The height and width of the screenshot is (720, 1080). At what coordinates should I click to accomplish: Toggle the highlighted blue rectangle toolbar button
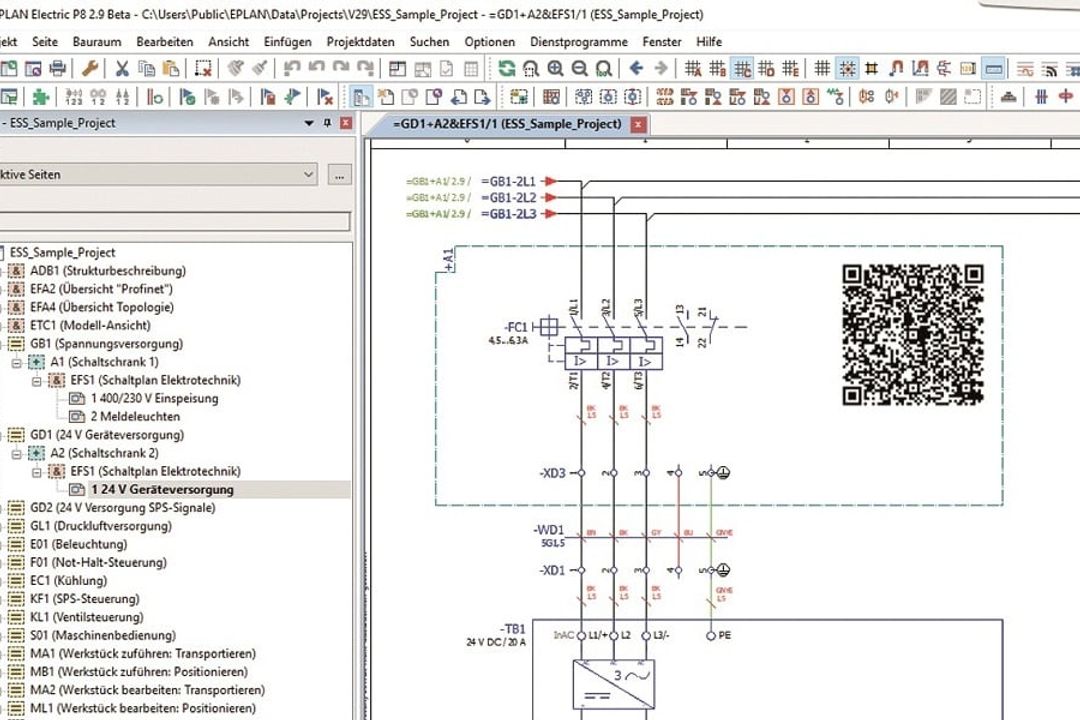993,68
